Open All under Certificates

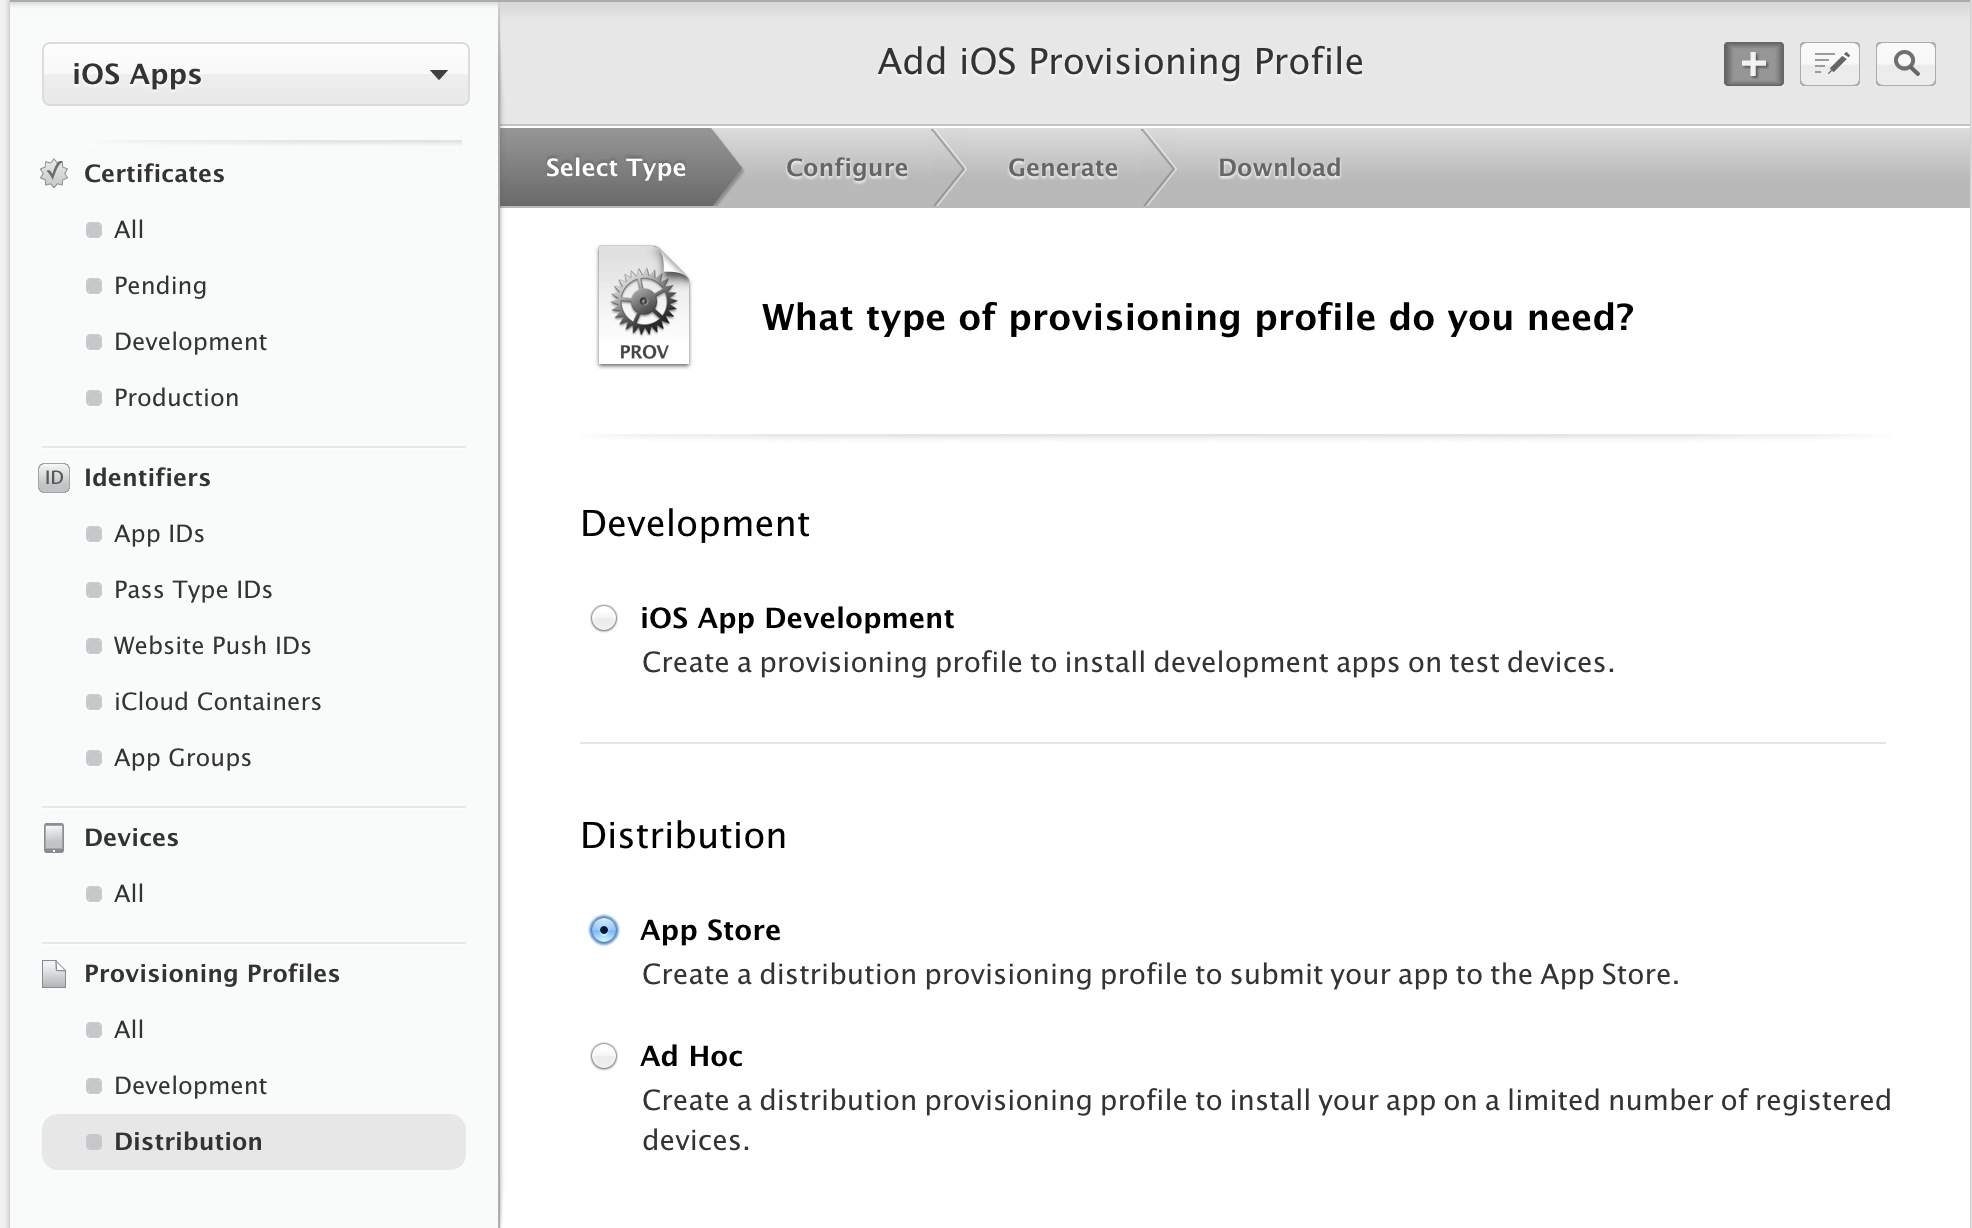129,230
